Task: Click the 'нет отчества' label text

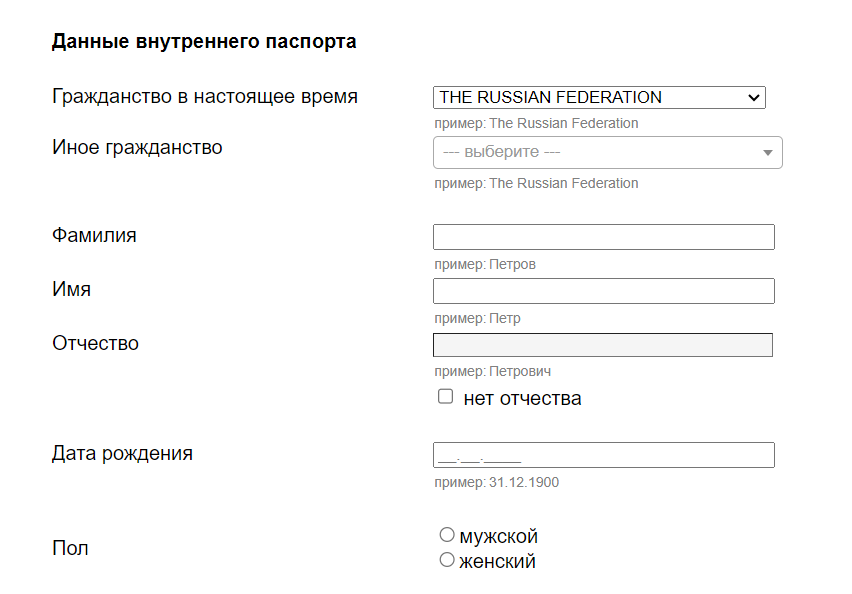Action: tap(522, 398)
